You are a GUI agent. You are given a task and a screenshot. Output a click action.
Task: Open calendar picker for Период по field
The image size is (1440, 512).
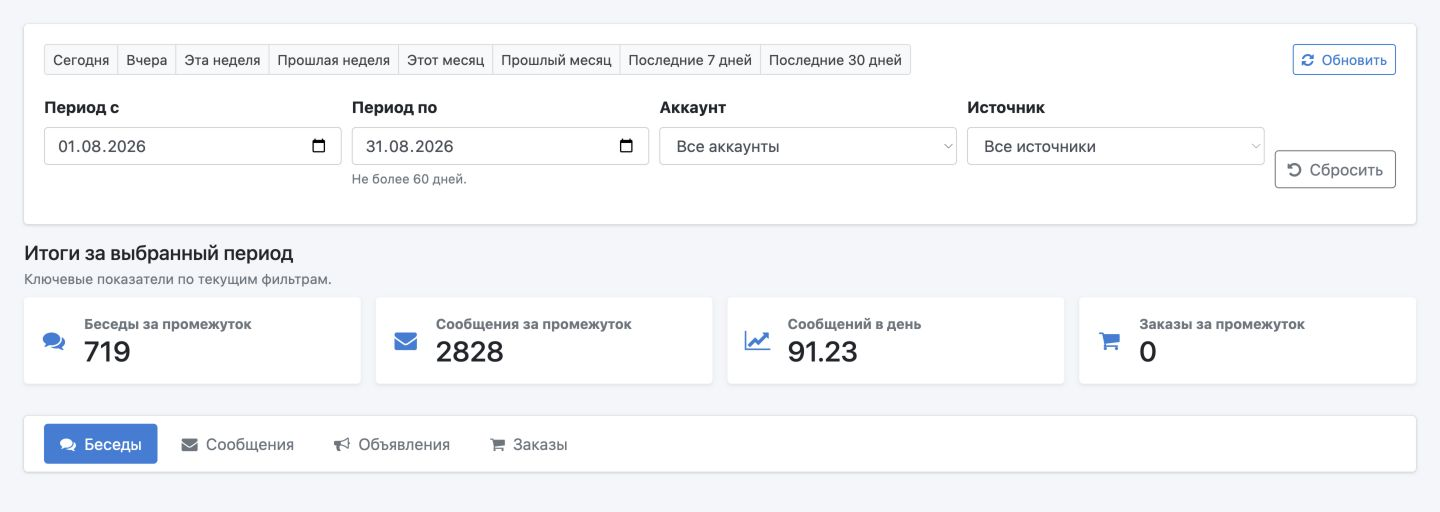627,146
